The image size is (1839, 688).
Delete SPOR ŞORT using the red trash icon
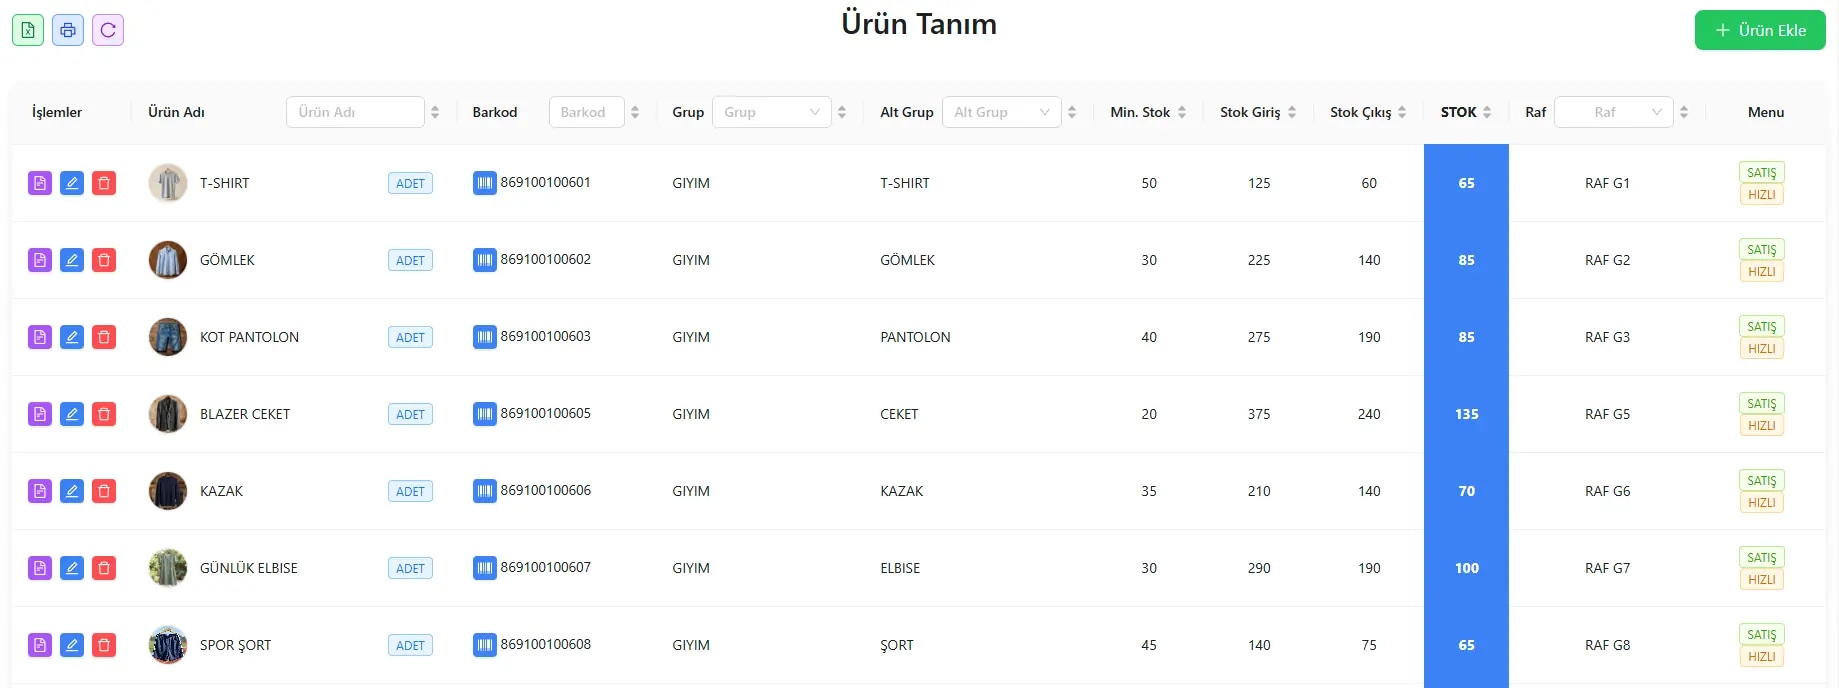[x=104, y=645]
